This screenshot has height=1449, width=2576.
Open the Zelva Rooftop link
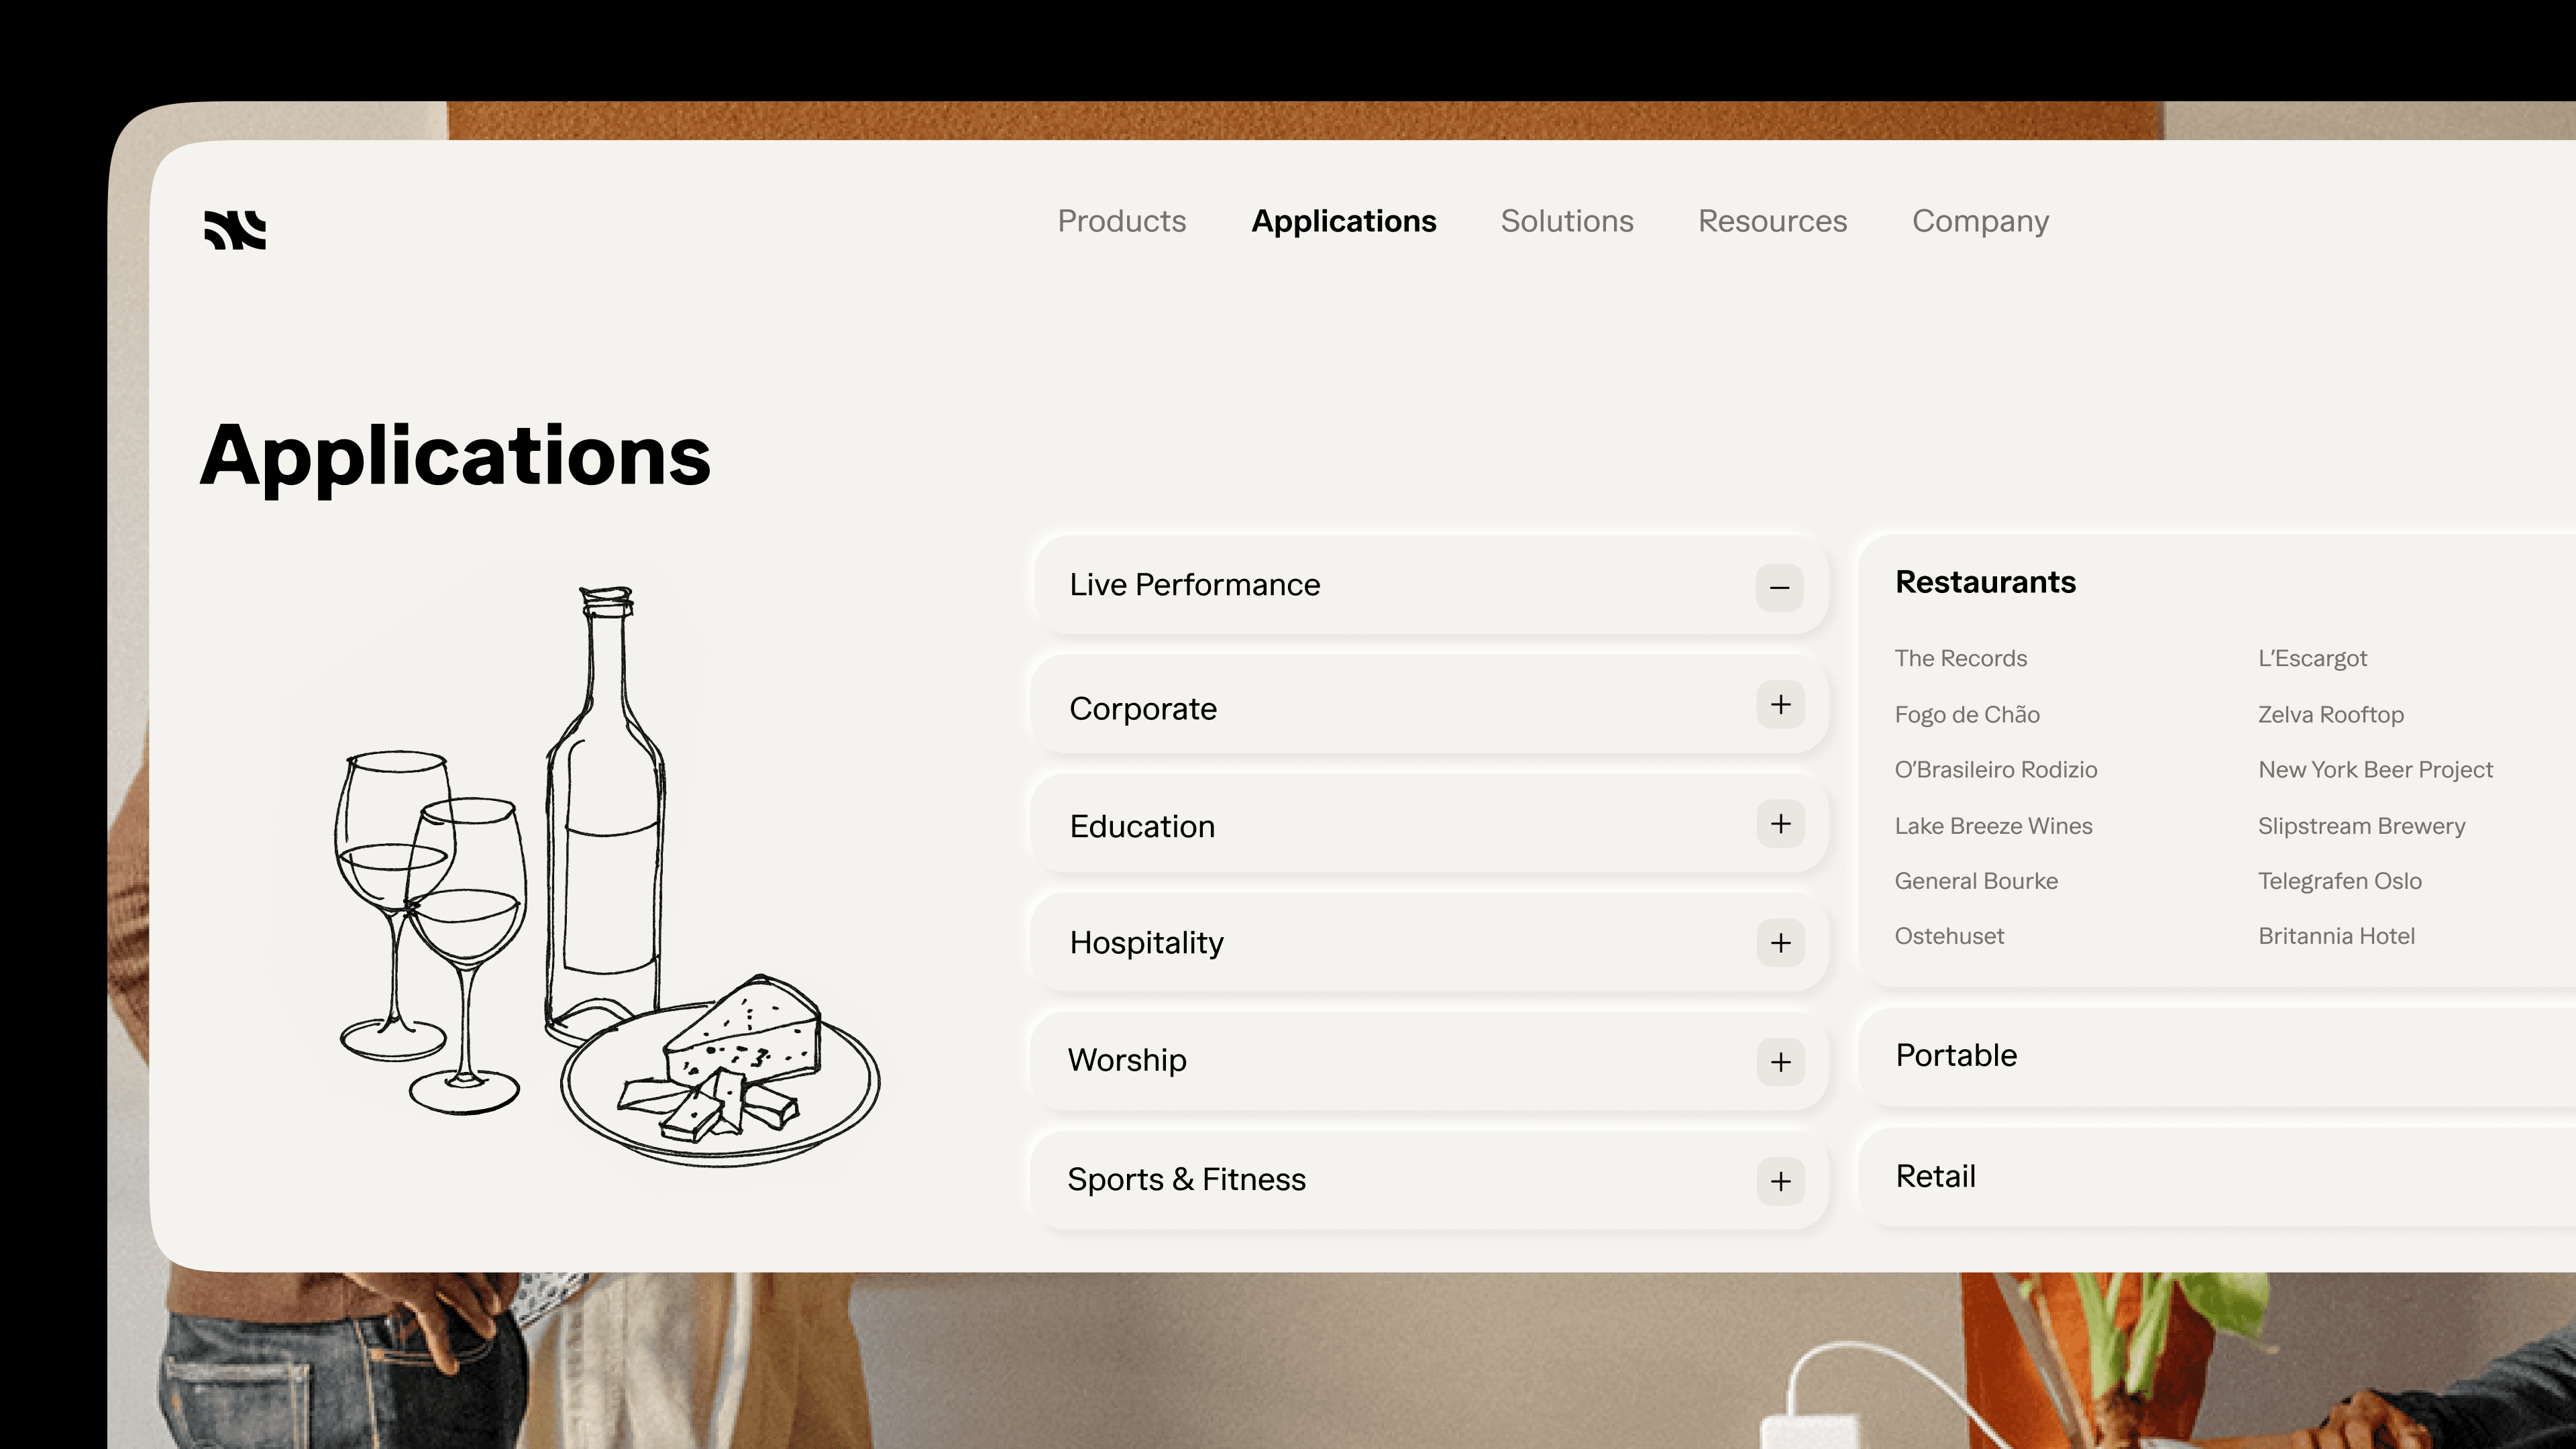[x=2330, y=715]
